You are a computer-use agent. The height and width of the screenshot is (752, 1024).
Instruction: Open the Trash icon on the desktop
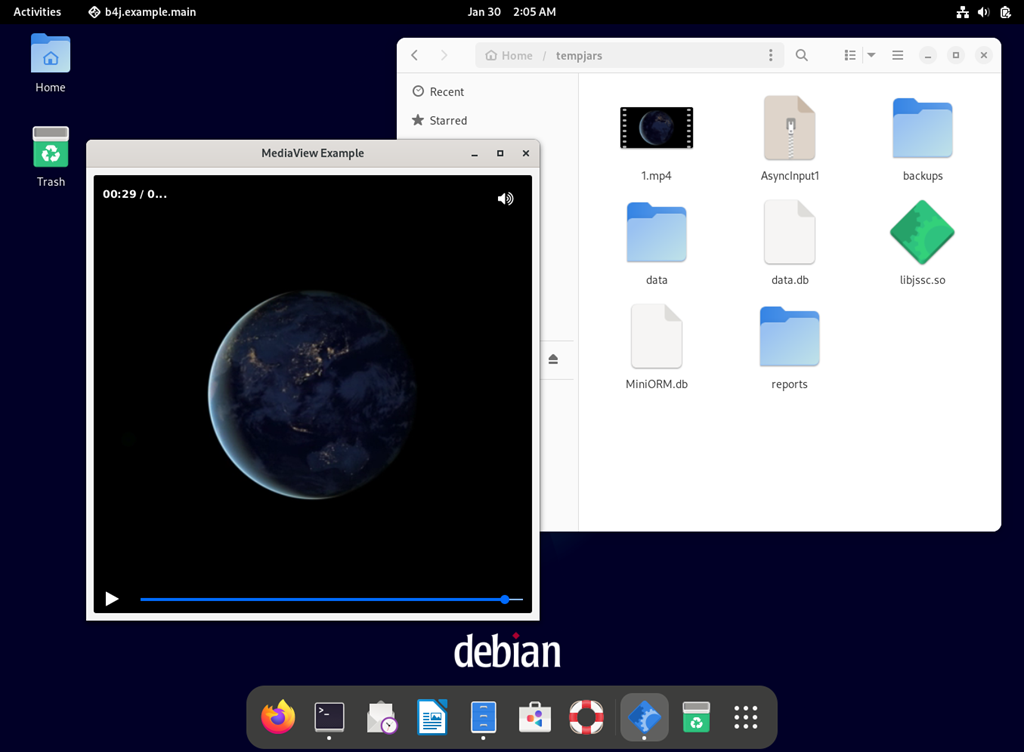(50, 147)
